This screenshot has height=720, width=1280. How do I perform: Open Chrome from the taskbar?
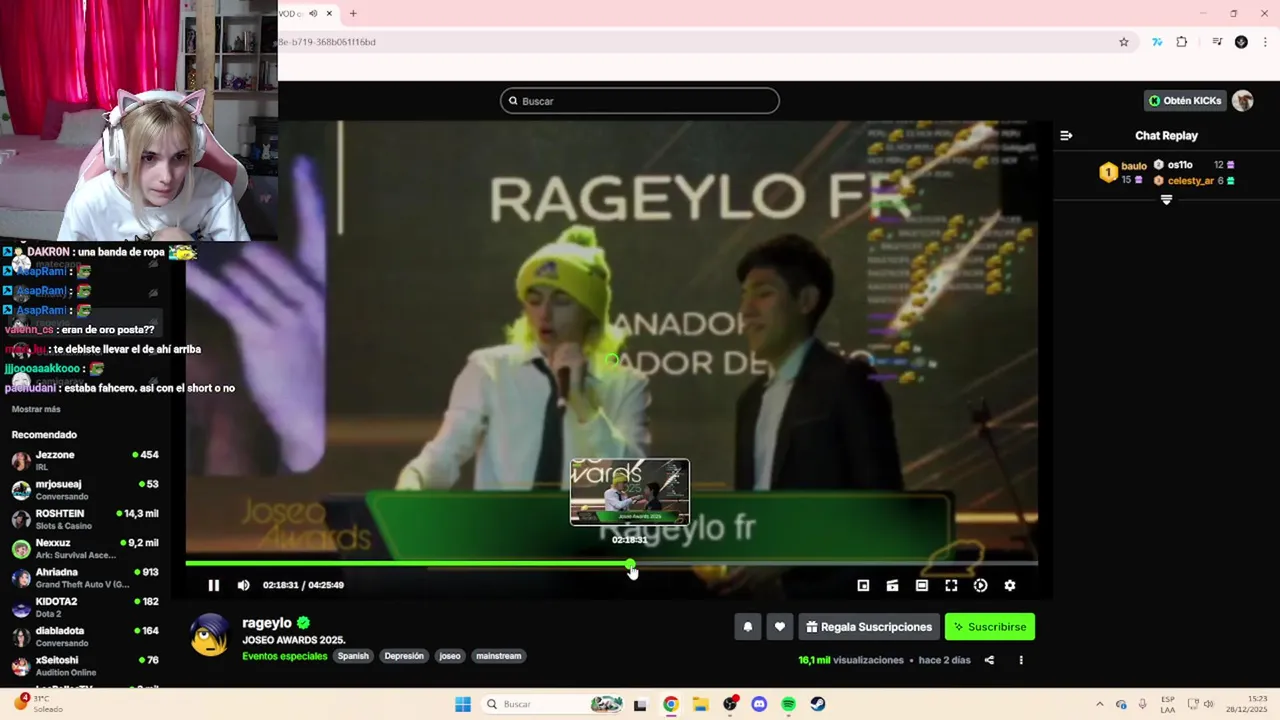670,704
